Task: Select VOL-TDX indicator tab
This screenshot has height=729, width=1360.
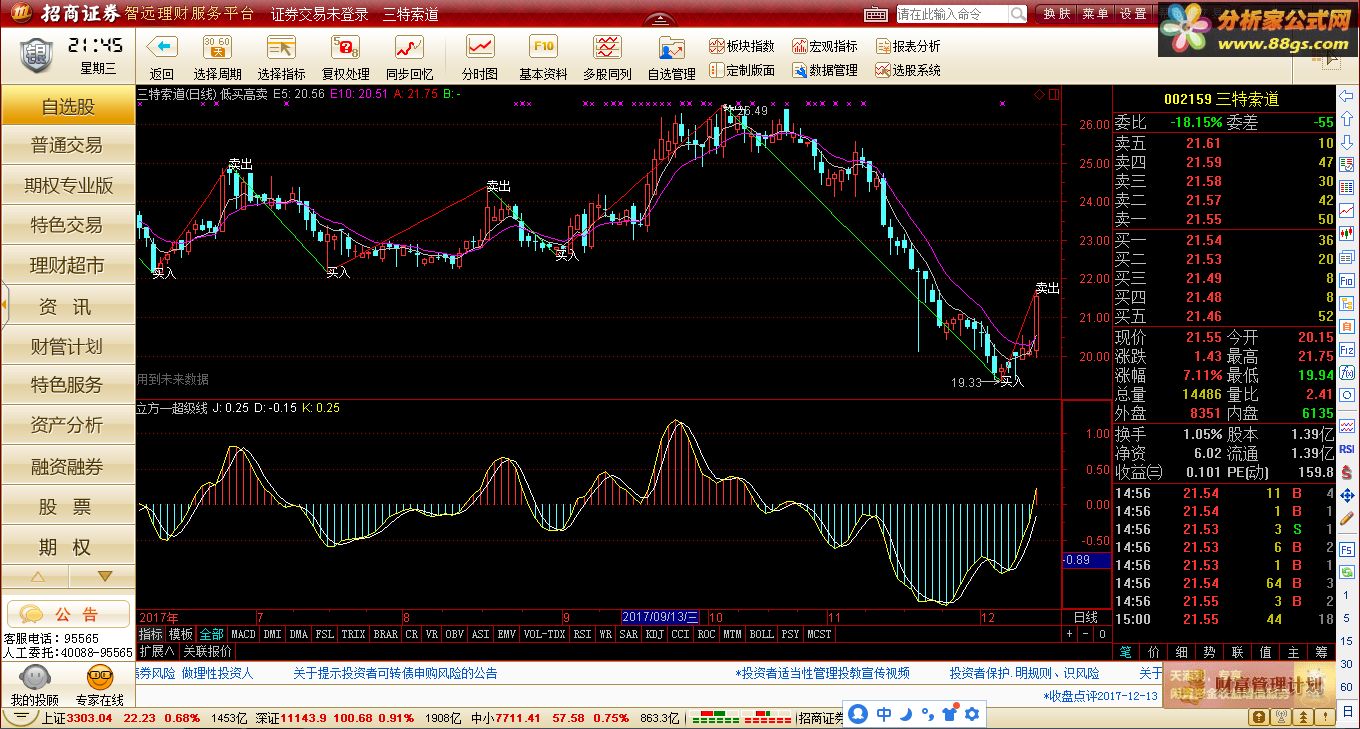Action: pos(545,634)
